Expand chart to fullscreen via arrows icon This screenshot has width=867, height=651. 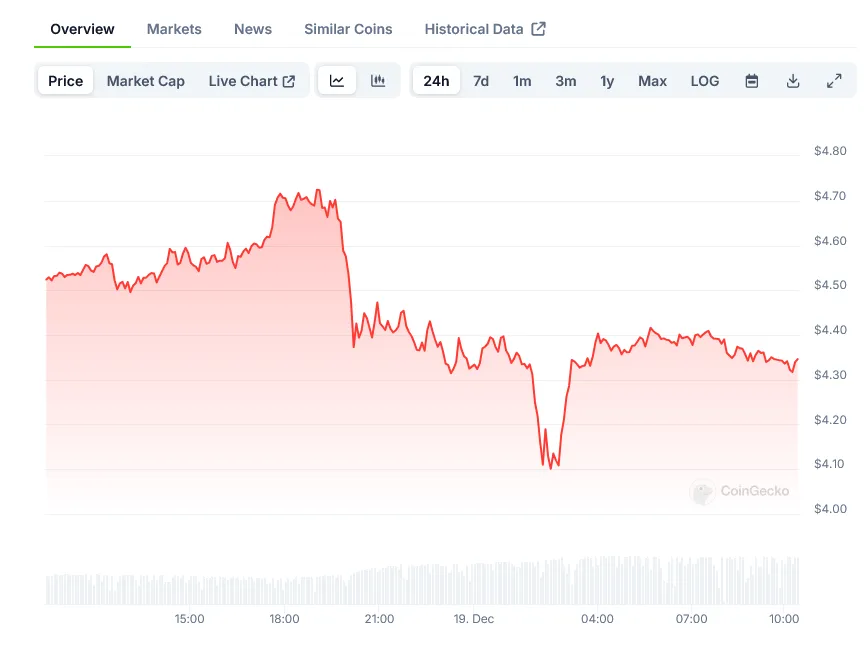[x=835, y=80]
